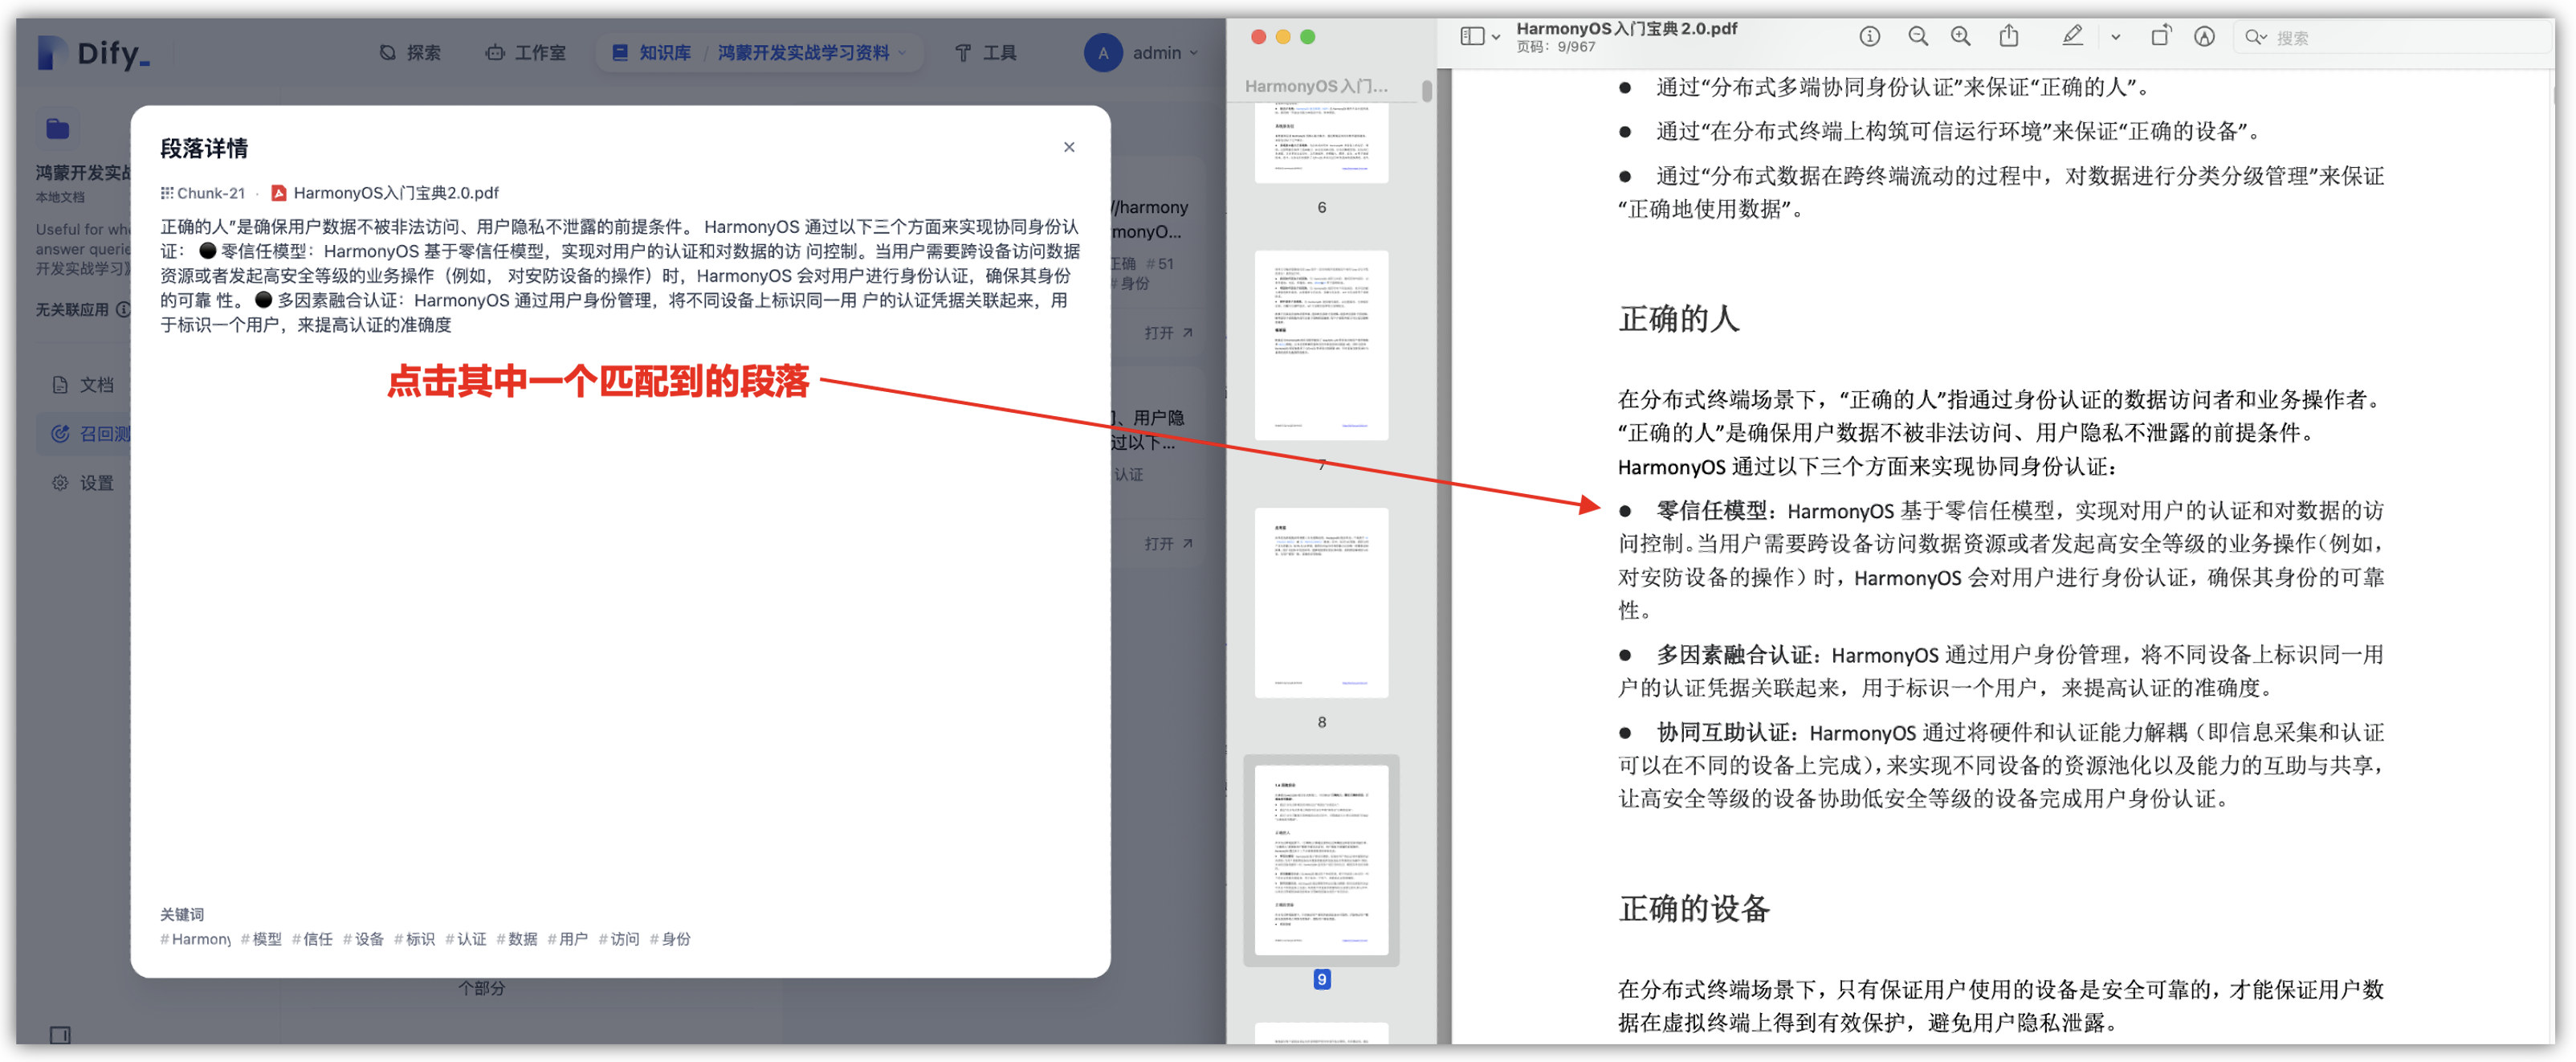Click the Preview inspector info icon
The height and width of the screenshot is (1062, 2576).
pyautogui.click(x=1869, y=37)
